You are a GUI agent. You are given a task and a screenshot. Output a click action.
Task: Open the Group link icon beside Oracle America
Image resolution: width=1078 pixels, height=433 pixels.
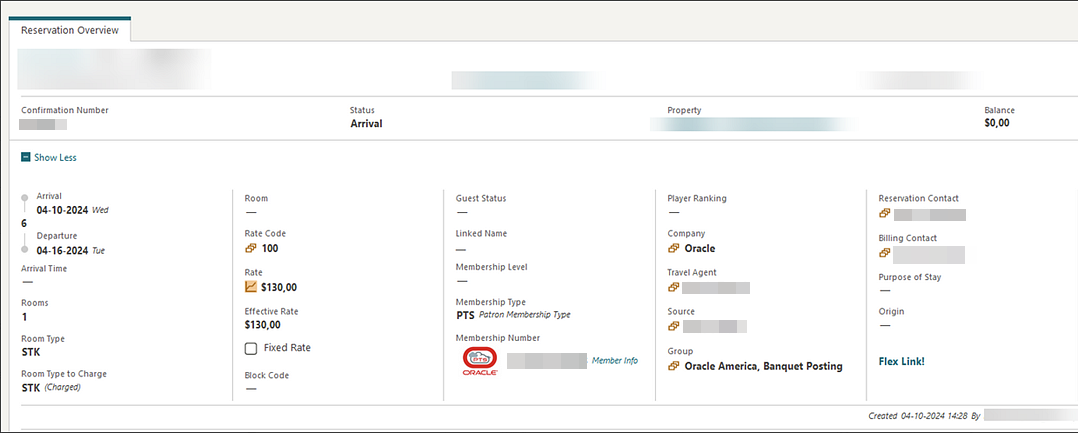(674, 366)
